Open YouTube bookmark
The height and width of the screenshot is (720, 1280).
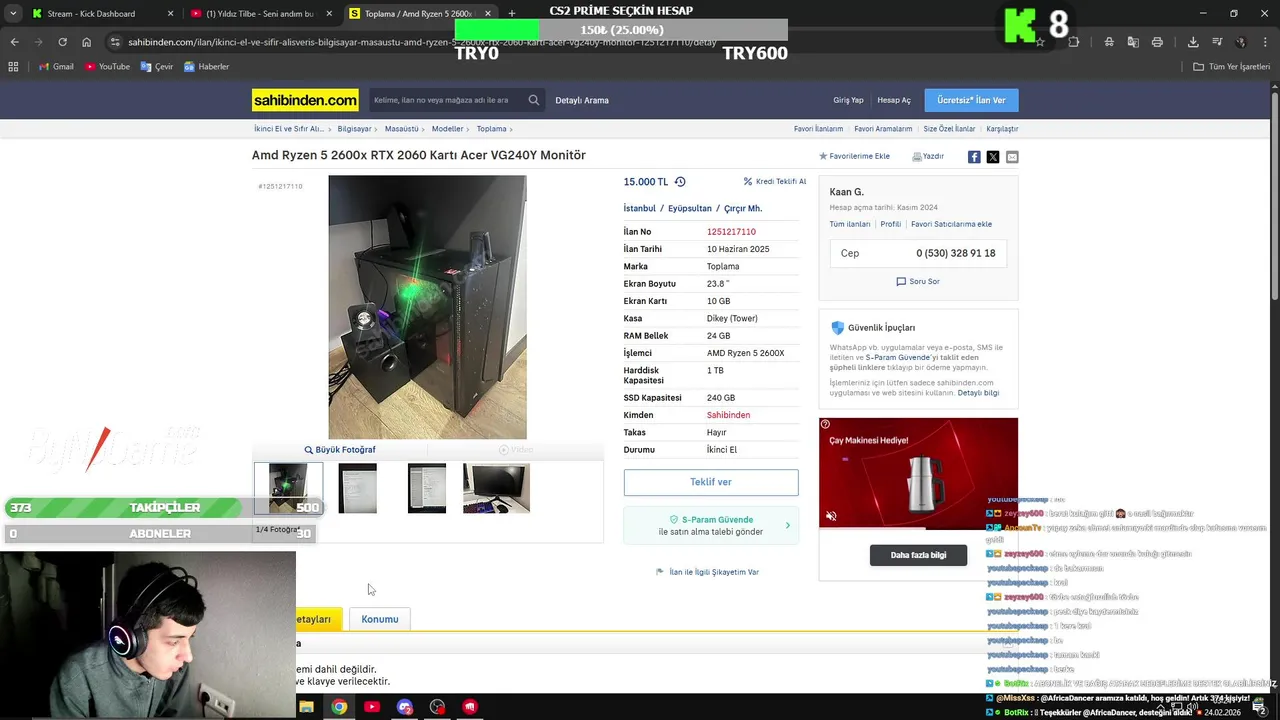click(108, 67)
